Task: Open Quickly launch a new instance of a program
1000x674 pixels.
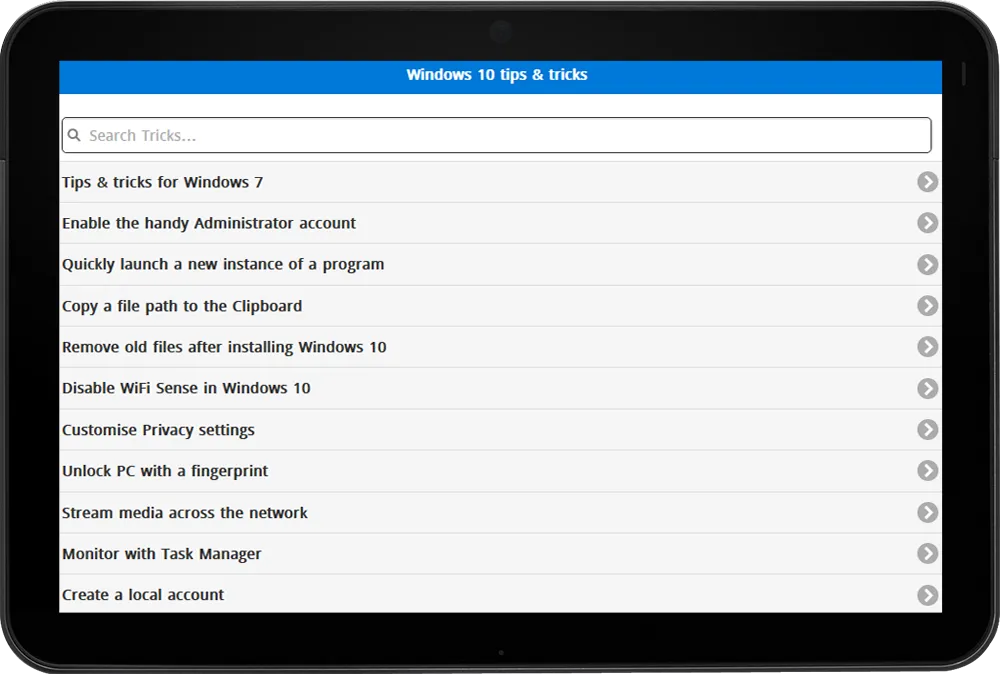Action: click(x=500, y=265)
